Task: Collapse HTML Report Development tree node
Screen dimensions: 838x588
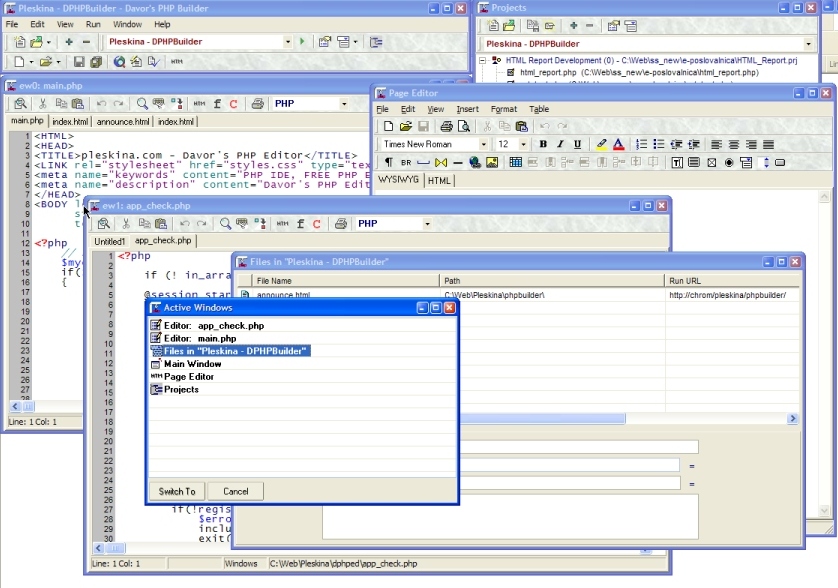Action: (483, 60)
